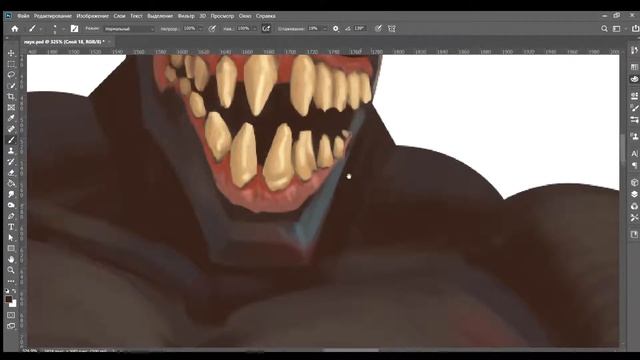Select the Rectangle shape tool

11,248
